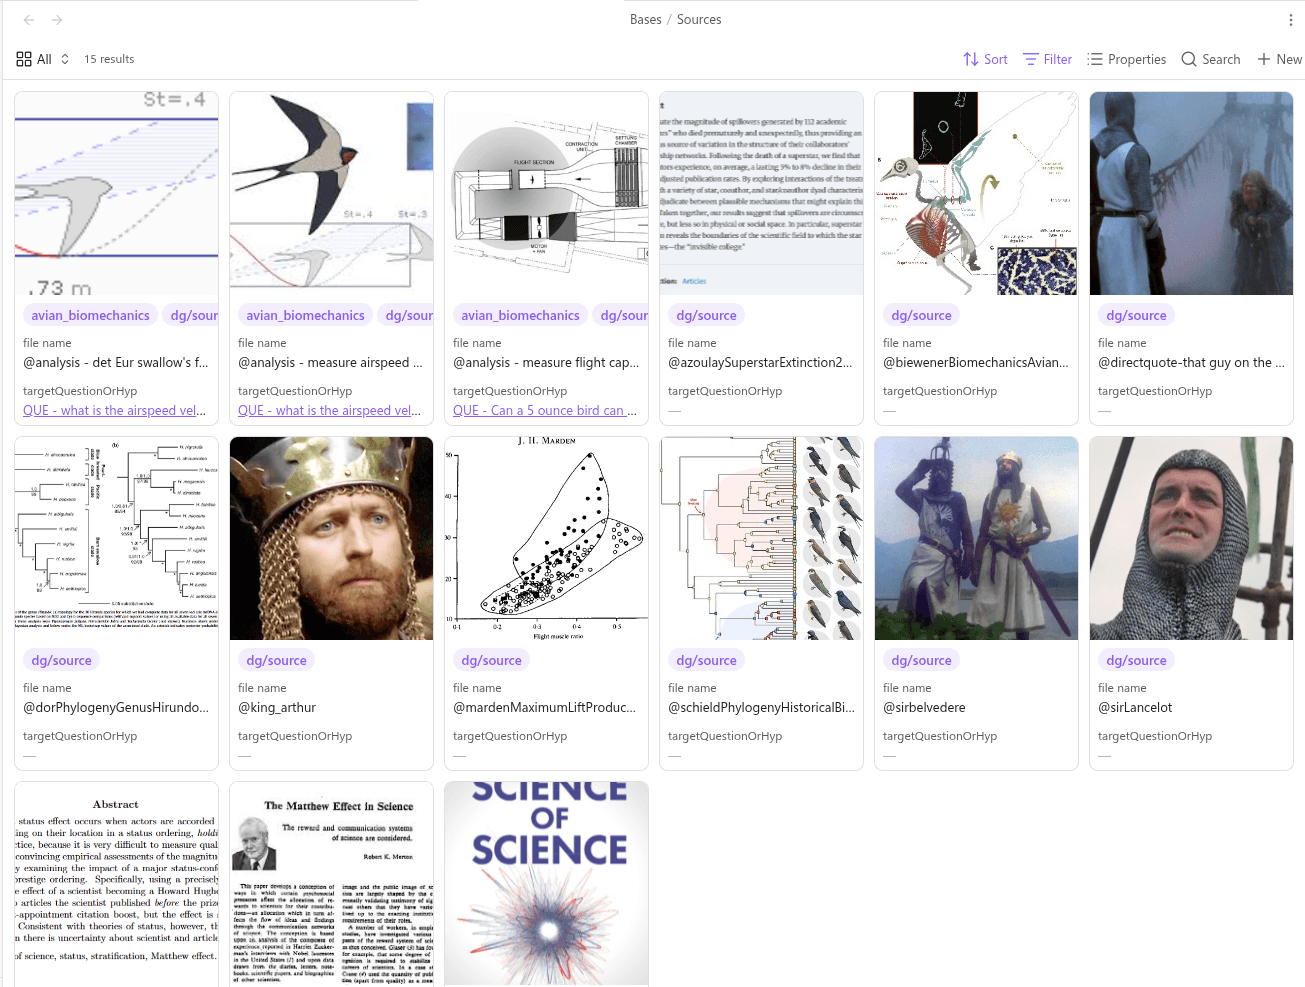Screen dimensions: 1305x987
Task: Select file name '@sirLancelot'
Action: tap(1135, 708)
